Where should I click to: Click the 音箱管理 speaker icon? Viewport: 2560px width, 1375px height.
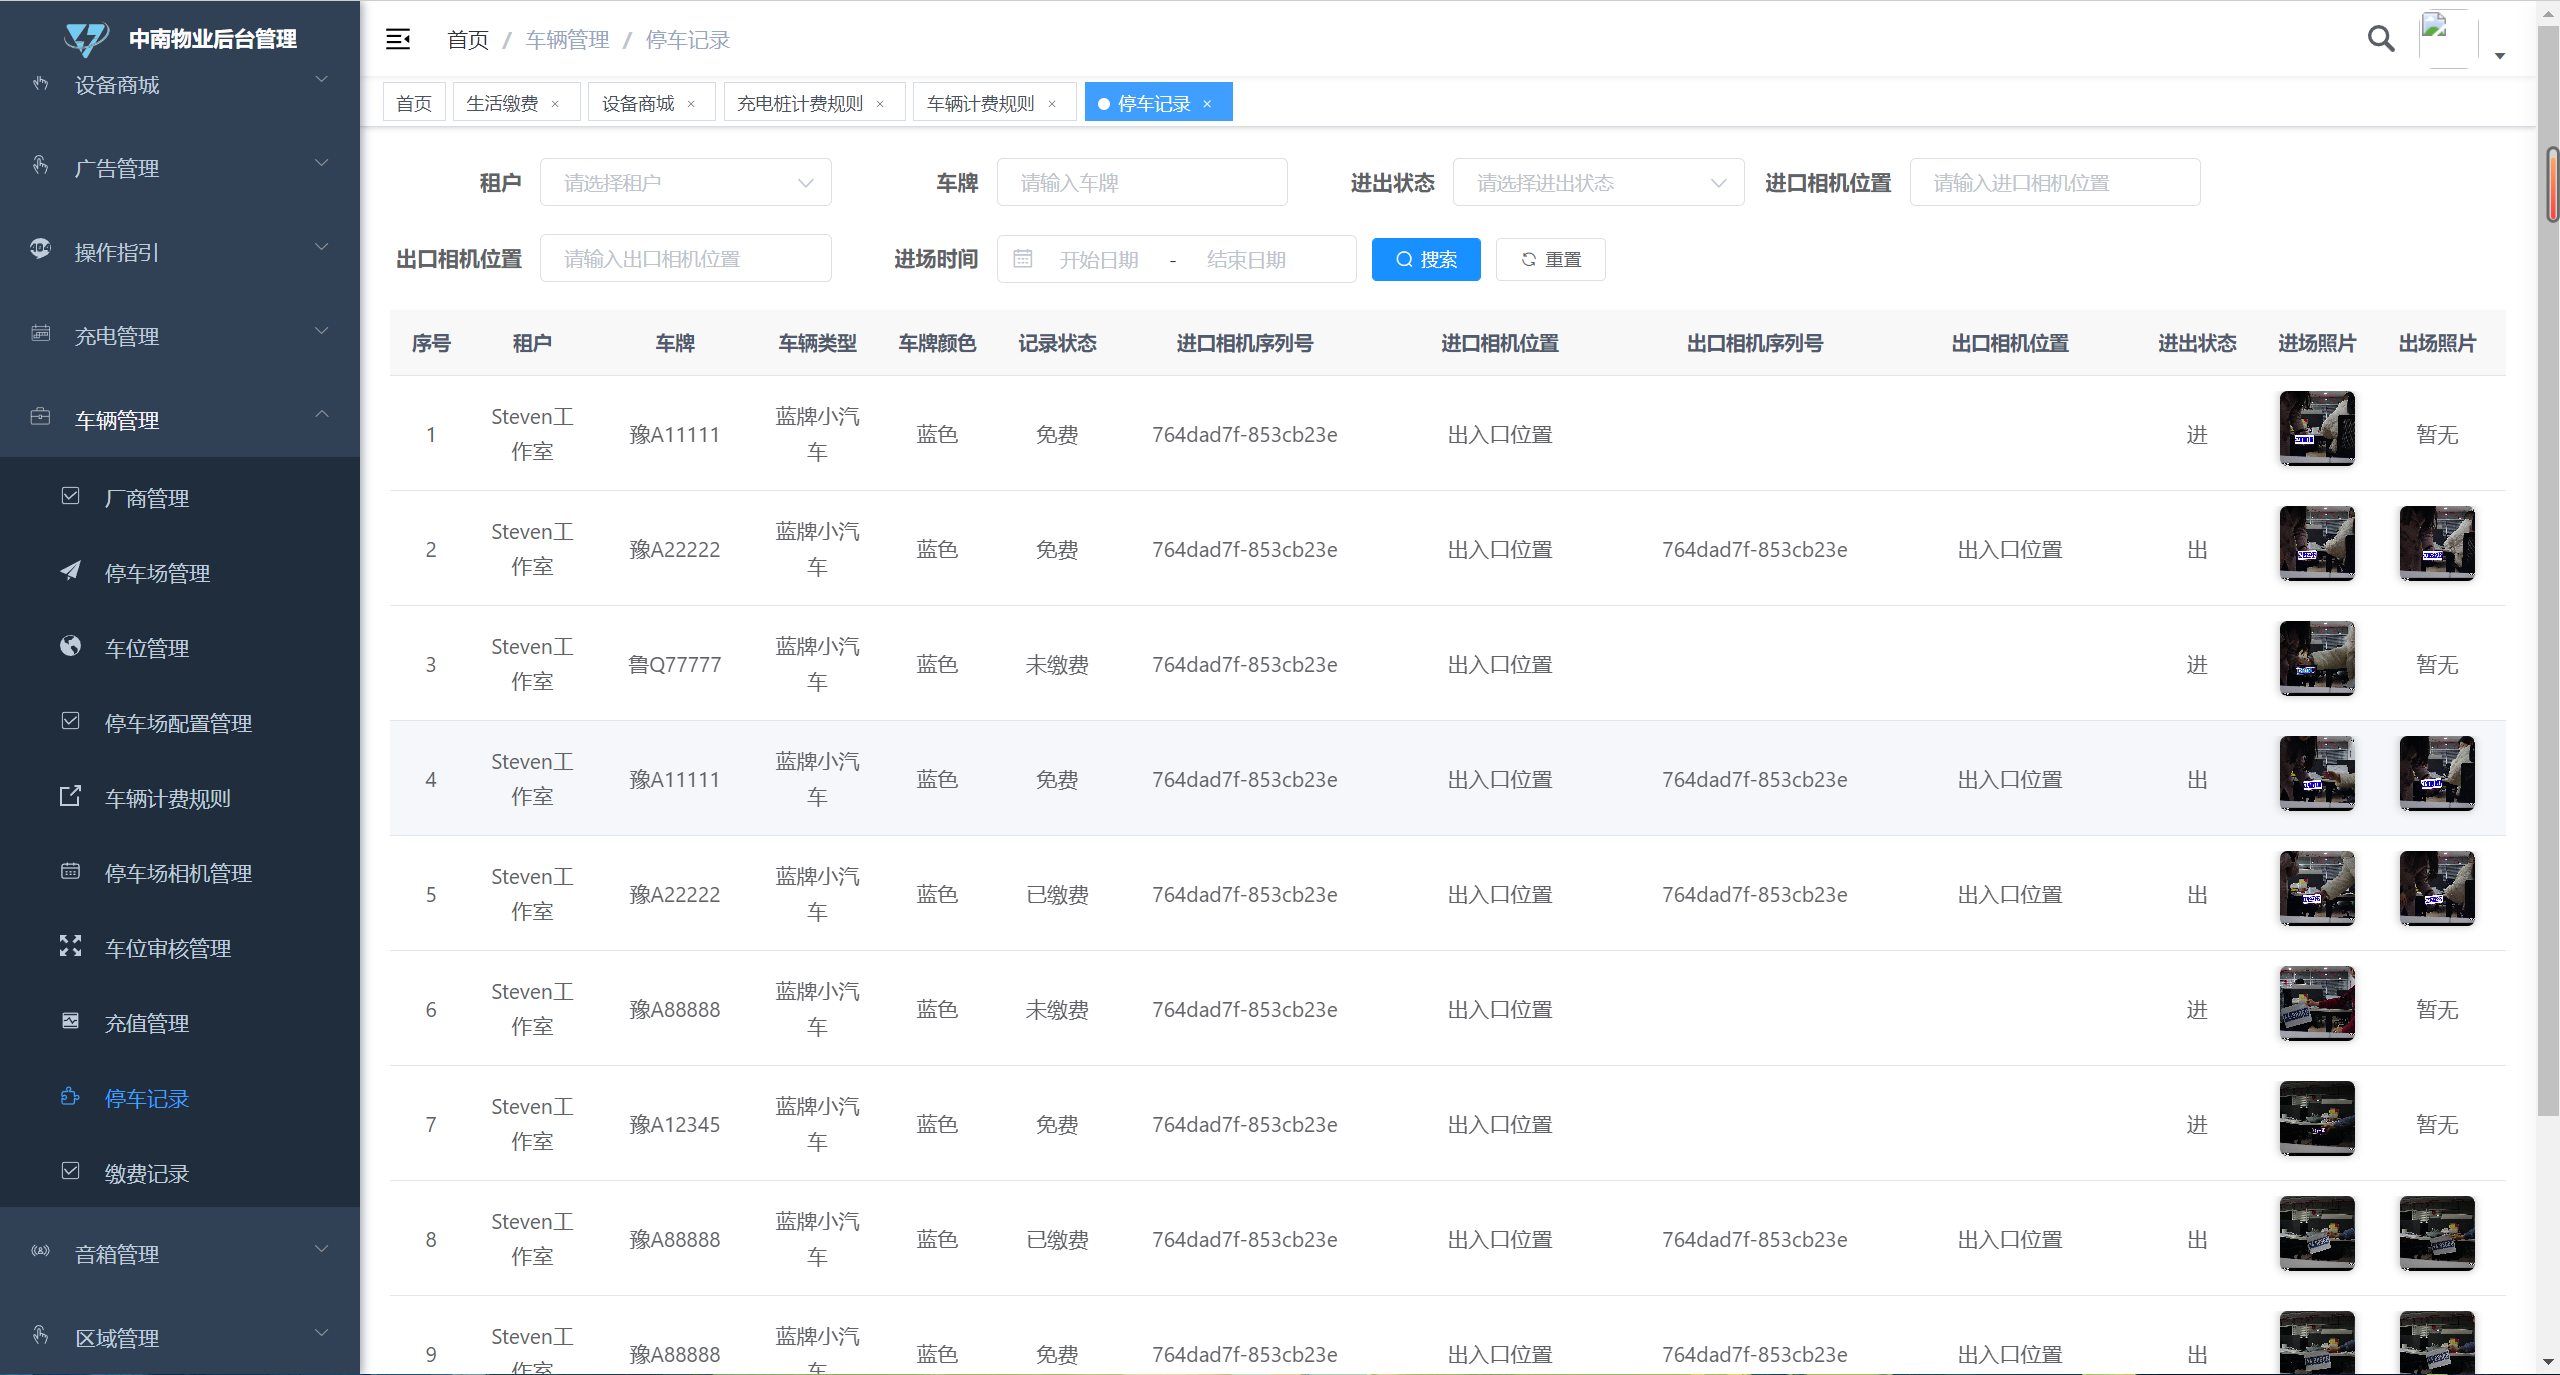tap(40, 1250)
